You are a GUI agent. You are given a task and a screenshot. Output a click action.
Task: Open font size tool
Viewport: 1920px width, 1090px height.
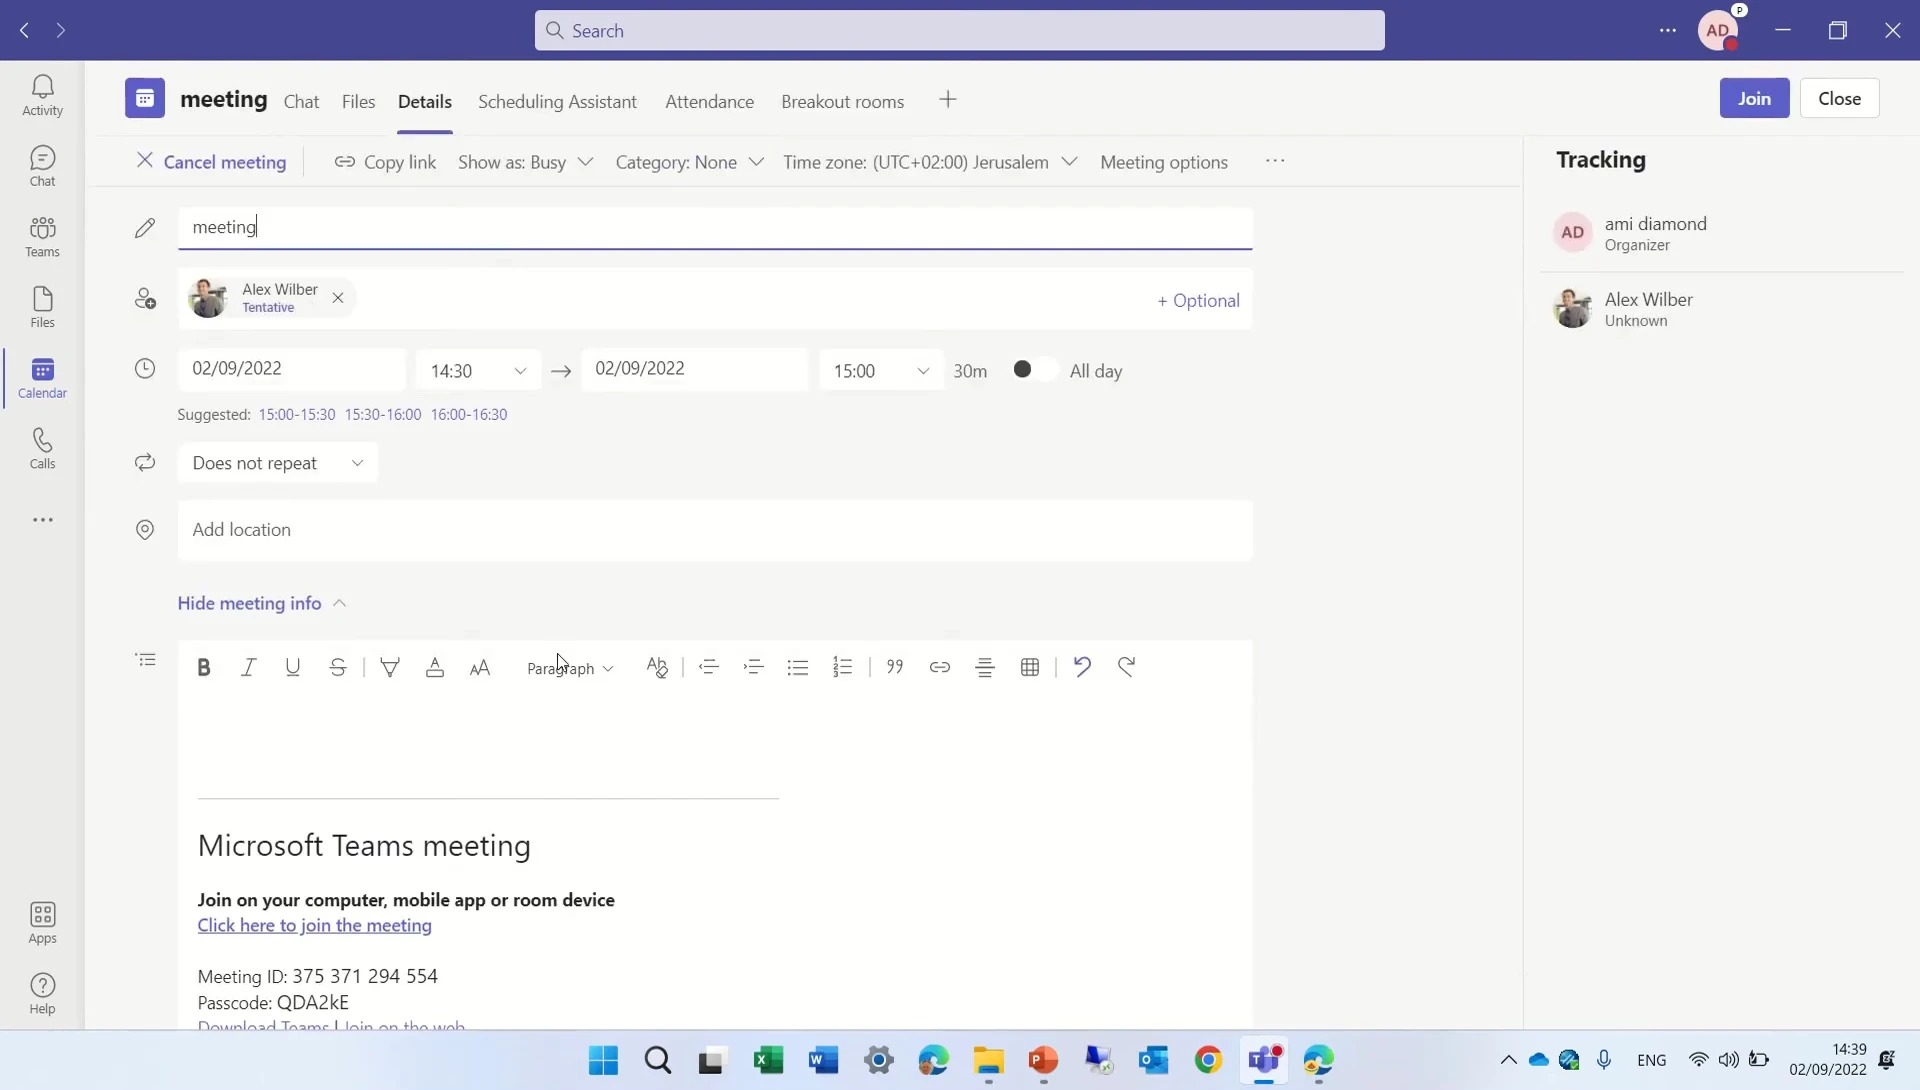pyautogui.click(x=480, y=668)
